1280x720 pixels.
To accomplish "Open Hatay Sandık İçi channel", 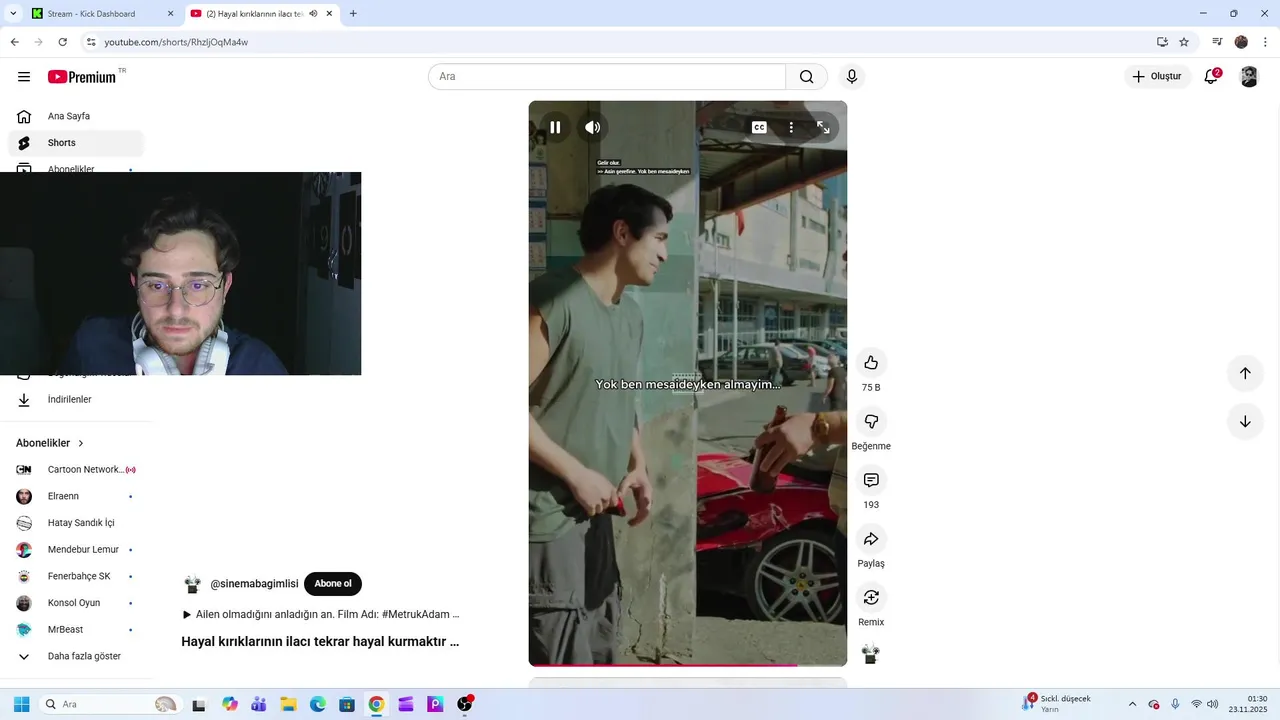I will pyautogui.click(x=76, y=523).
